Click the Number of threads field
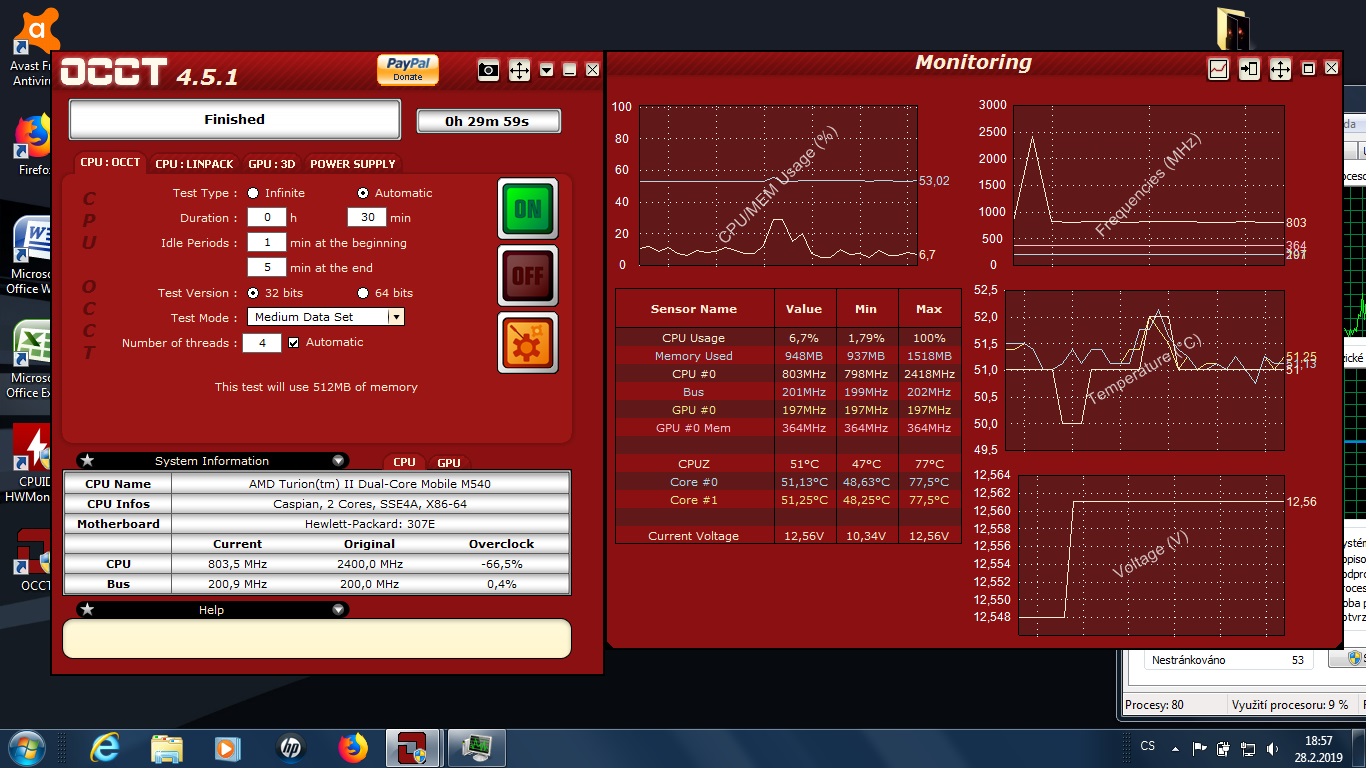The height and width of the screenshot is (769, 1369). click(262, 343)
